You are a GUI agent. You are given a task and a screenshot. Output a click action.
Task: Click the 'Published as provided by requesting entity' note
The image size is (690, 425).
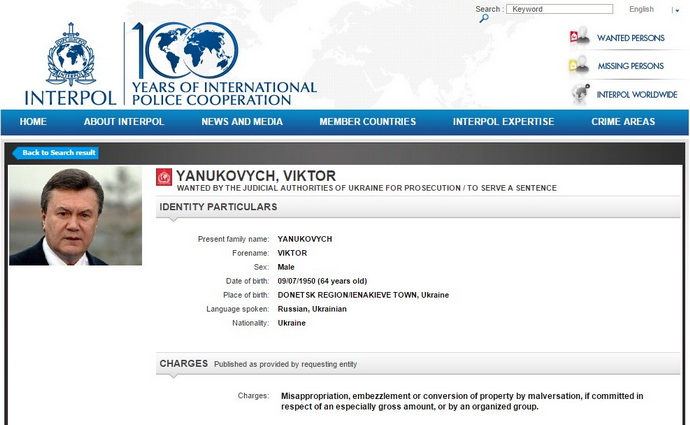tap(285, 364)
